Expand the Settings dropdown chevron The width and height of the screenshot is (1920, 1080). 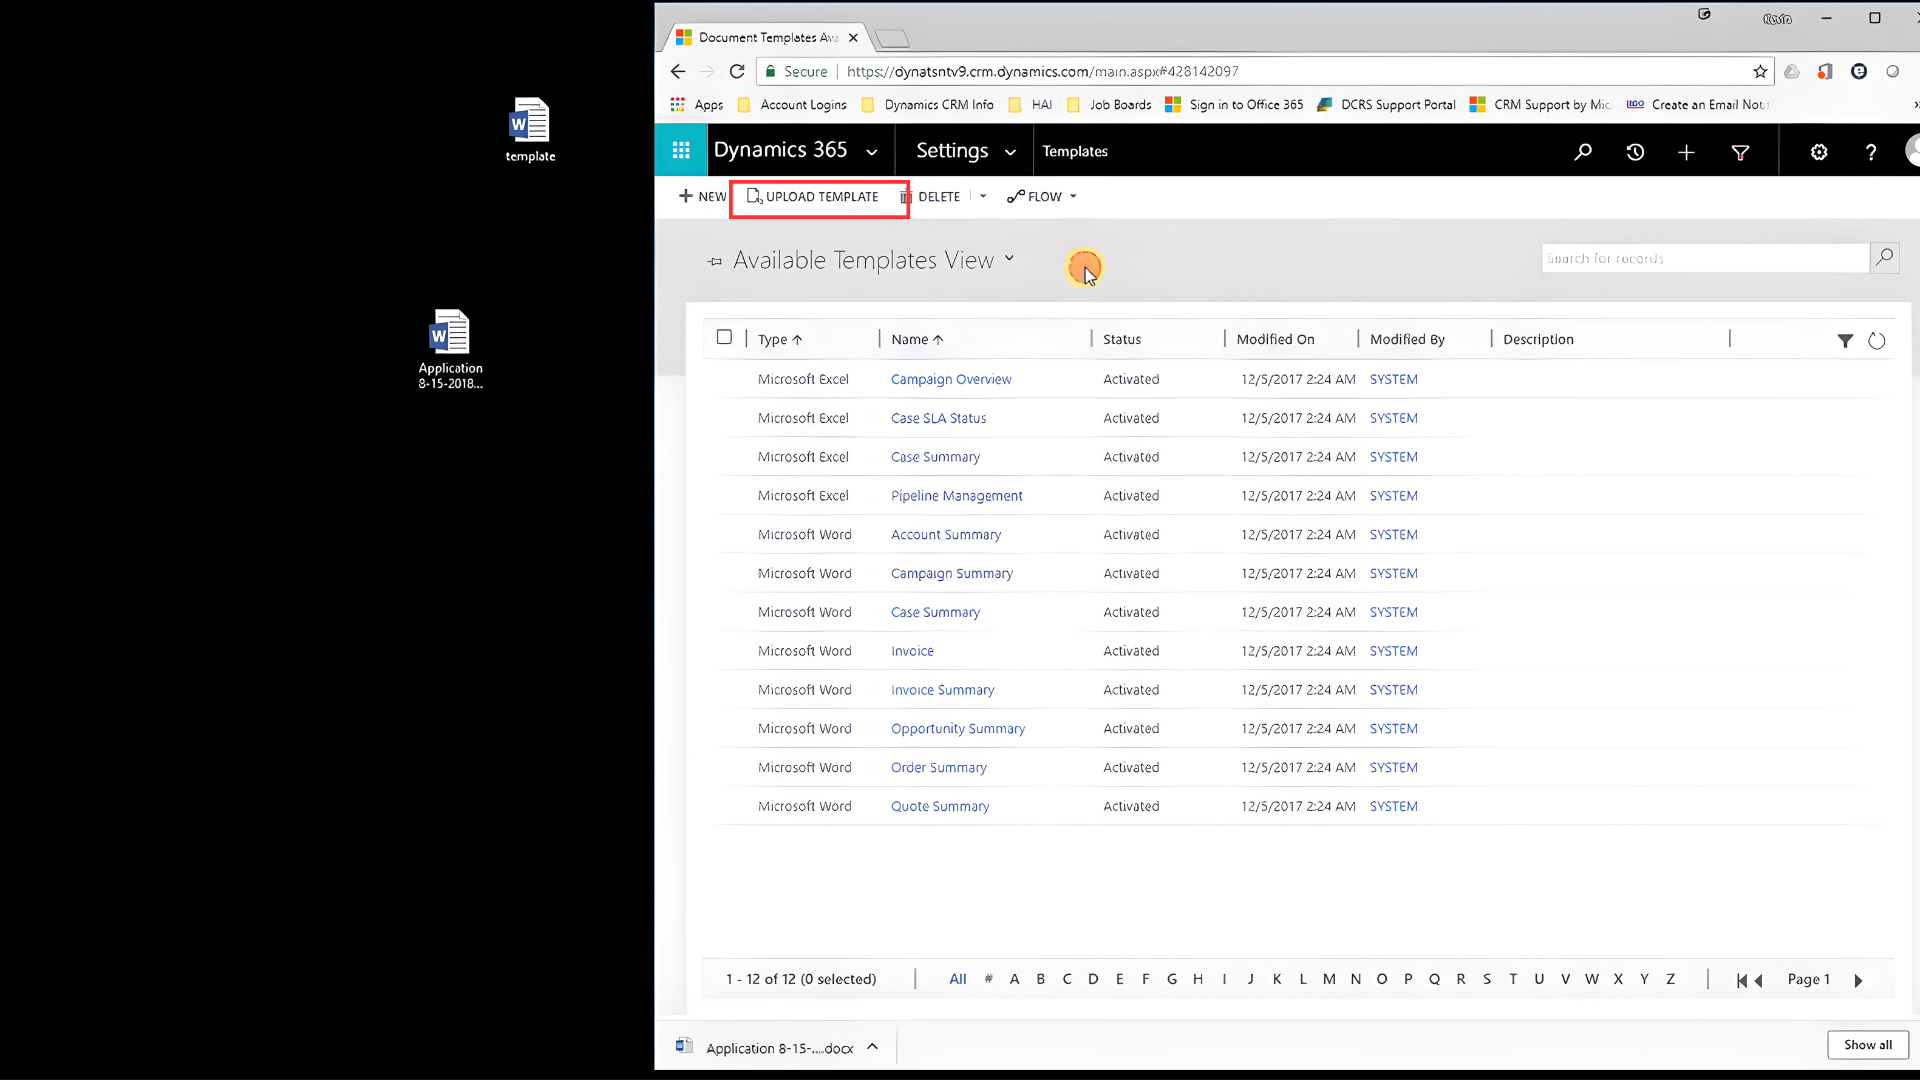[1010, 152]
